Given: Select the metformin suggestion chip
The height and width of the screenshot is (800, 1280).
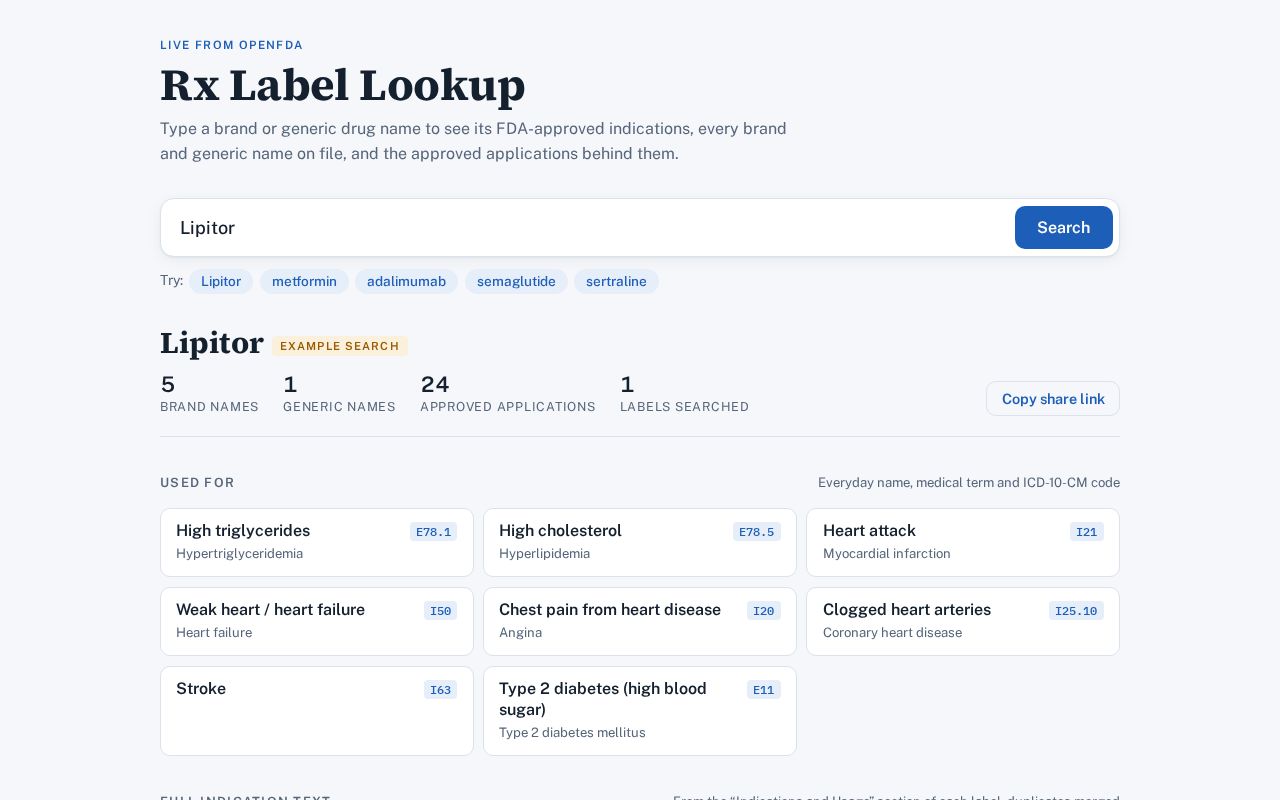Looking at the screenshot, I should (304, 281).
